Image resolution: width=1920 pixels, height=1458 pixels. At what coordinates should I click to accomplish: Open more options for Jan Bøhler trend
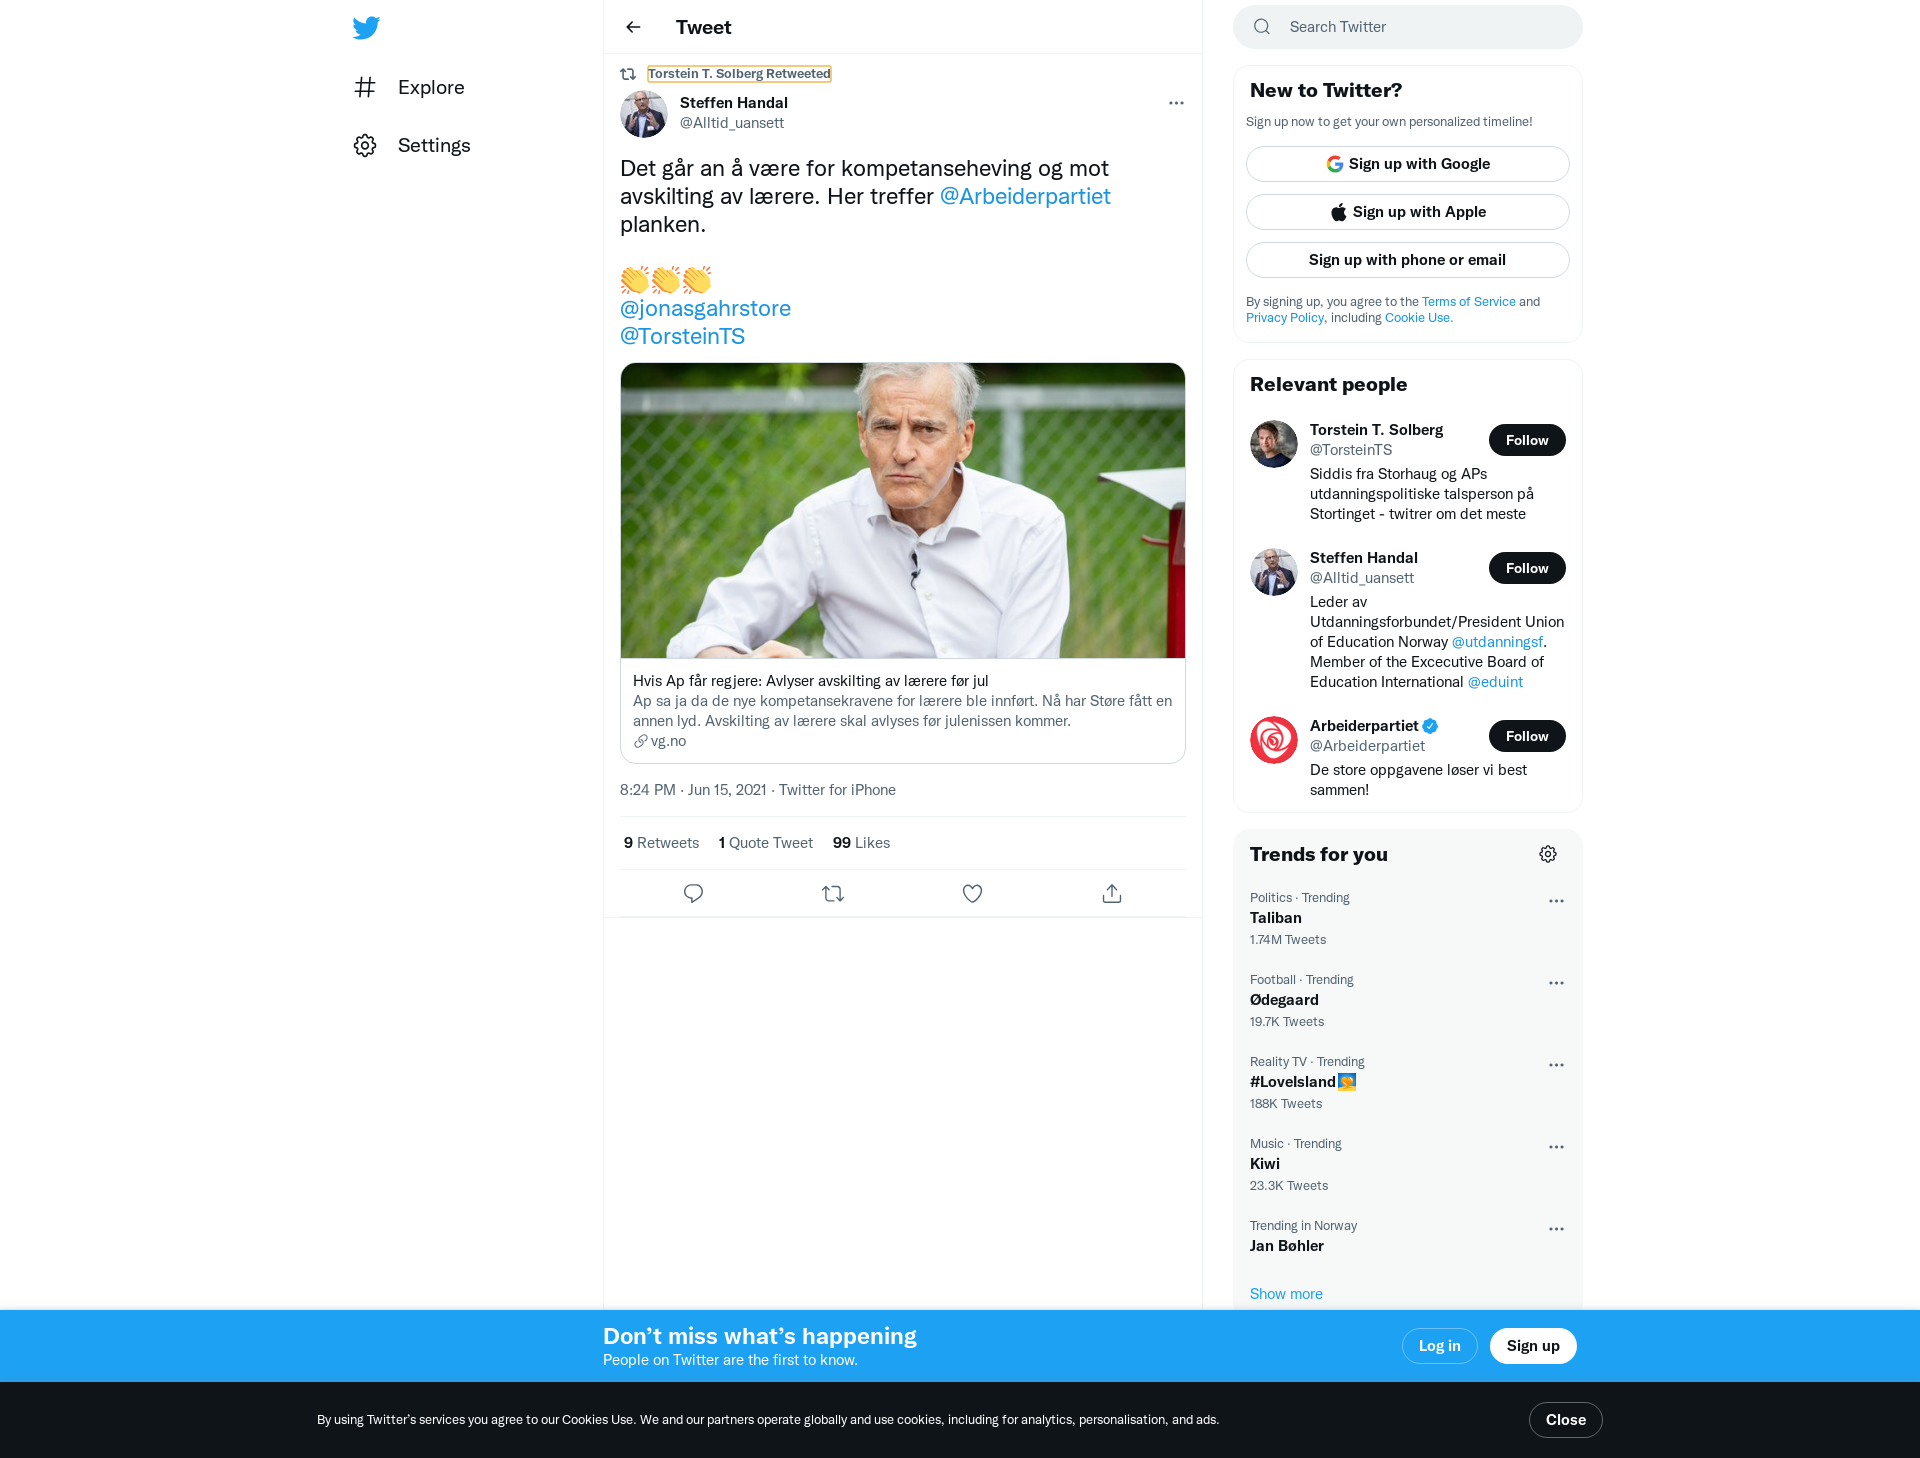(x=1556, y=1229)
